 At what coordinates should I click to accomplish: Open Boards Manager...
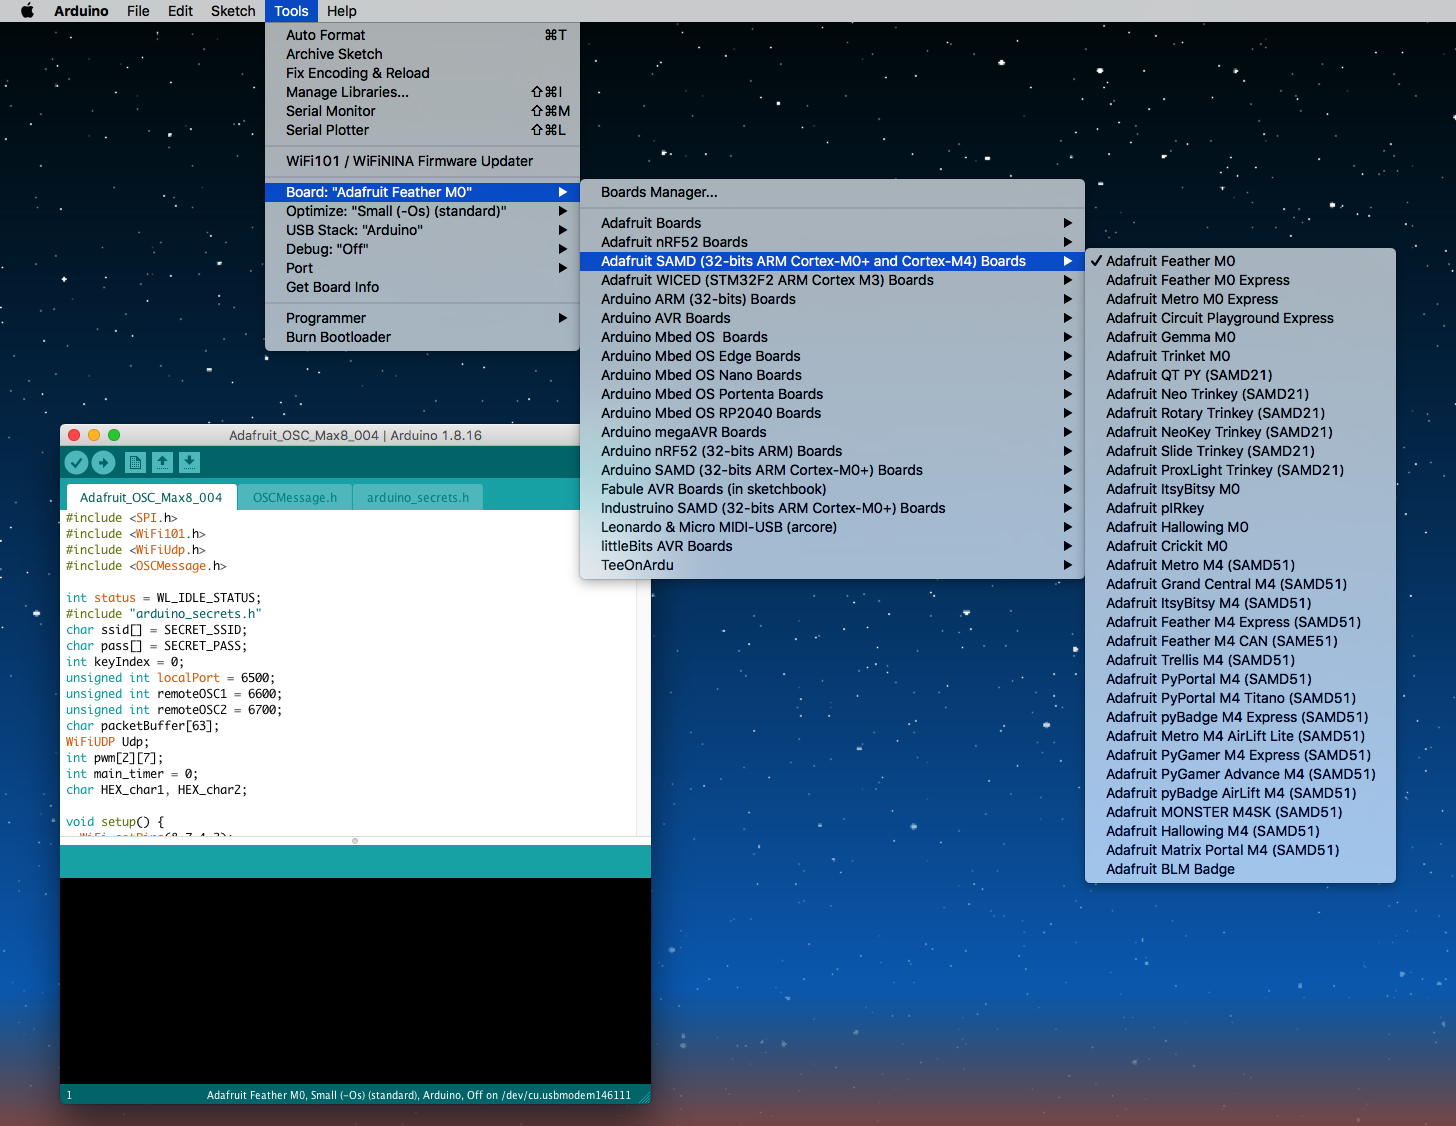pos(659,192)
